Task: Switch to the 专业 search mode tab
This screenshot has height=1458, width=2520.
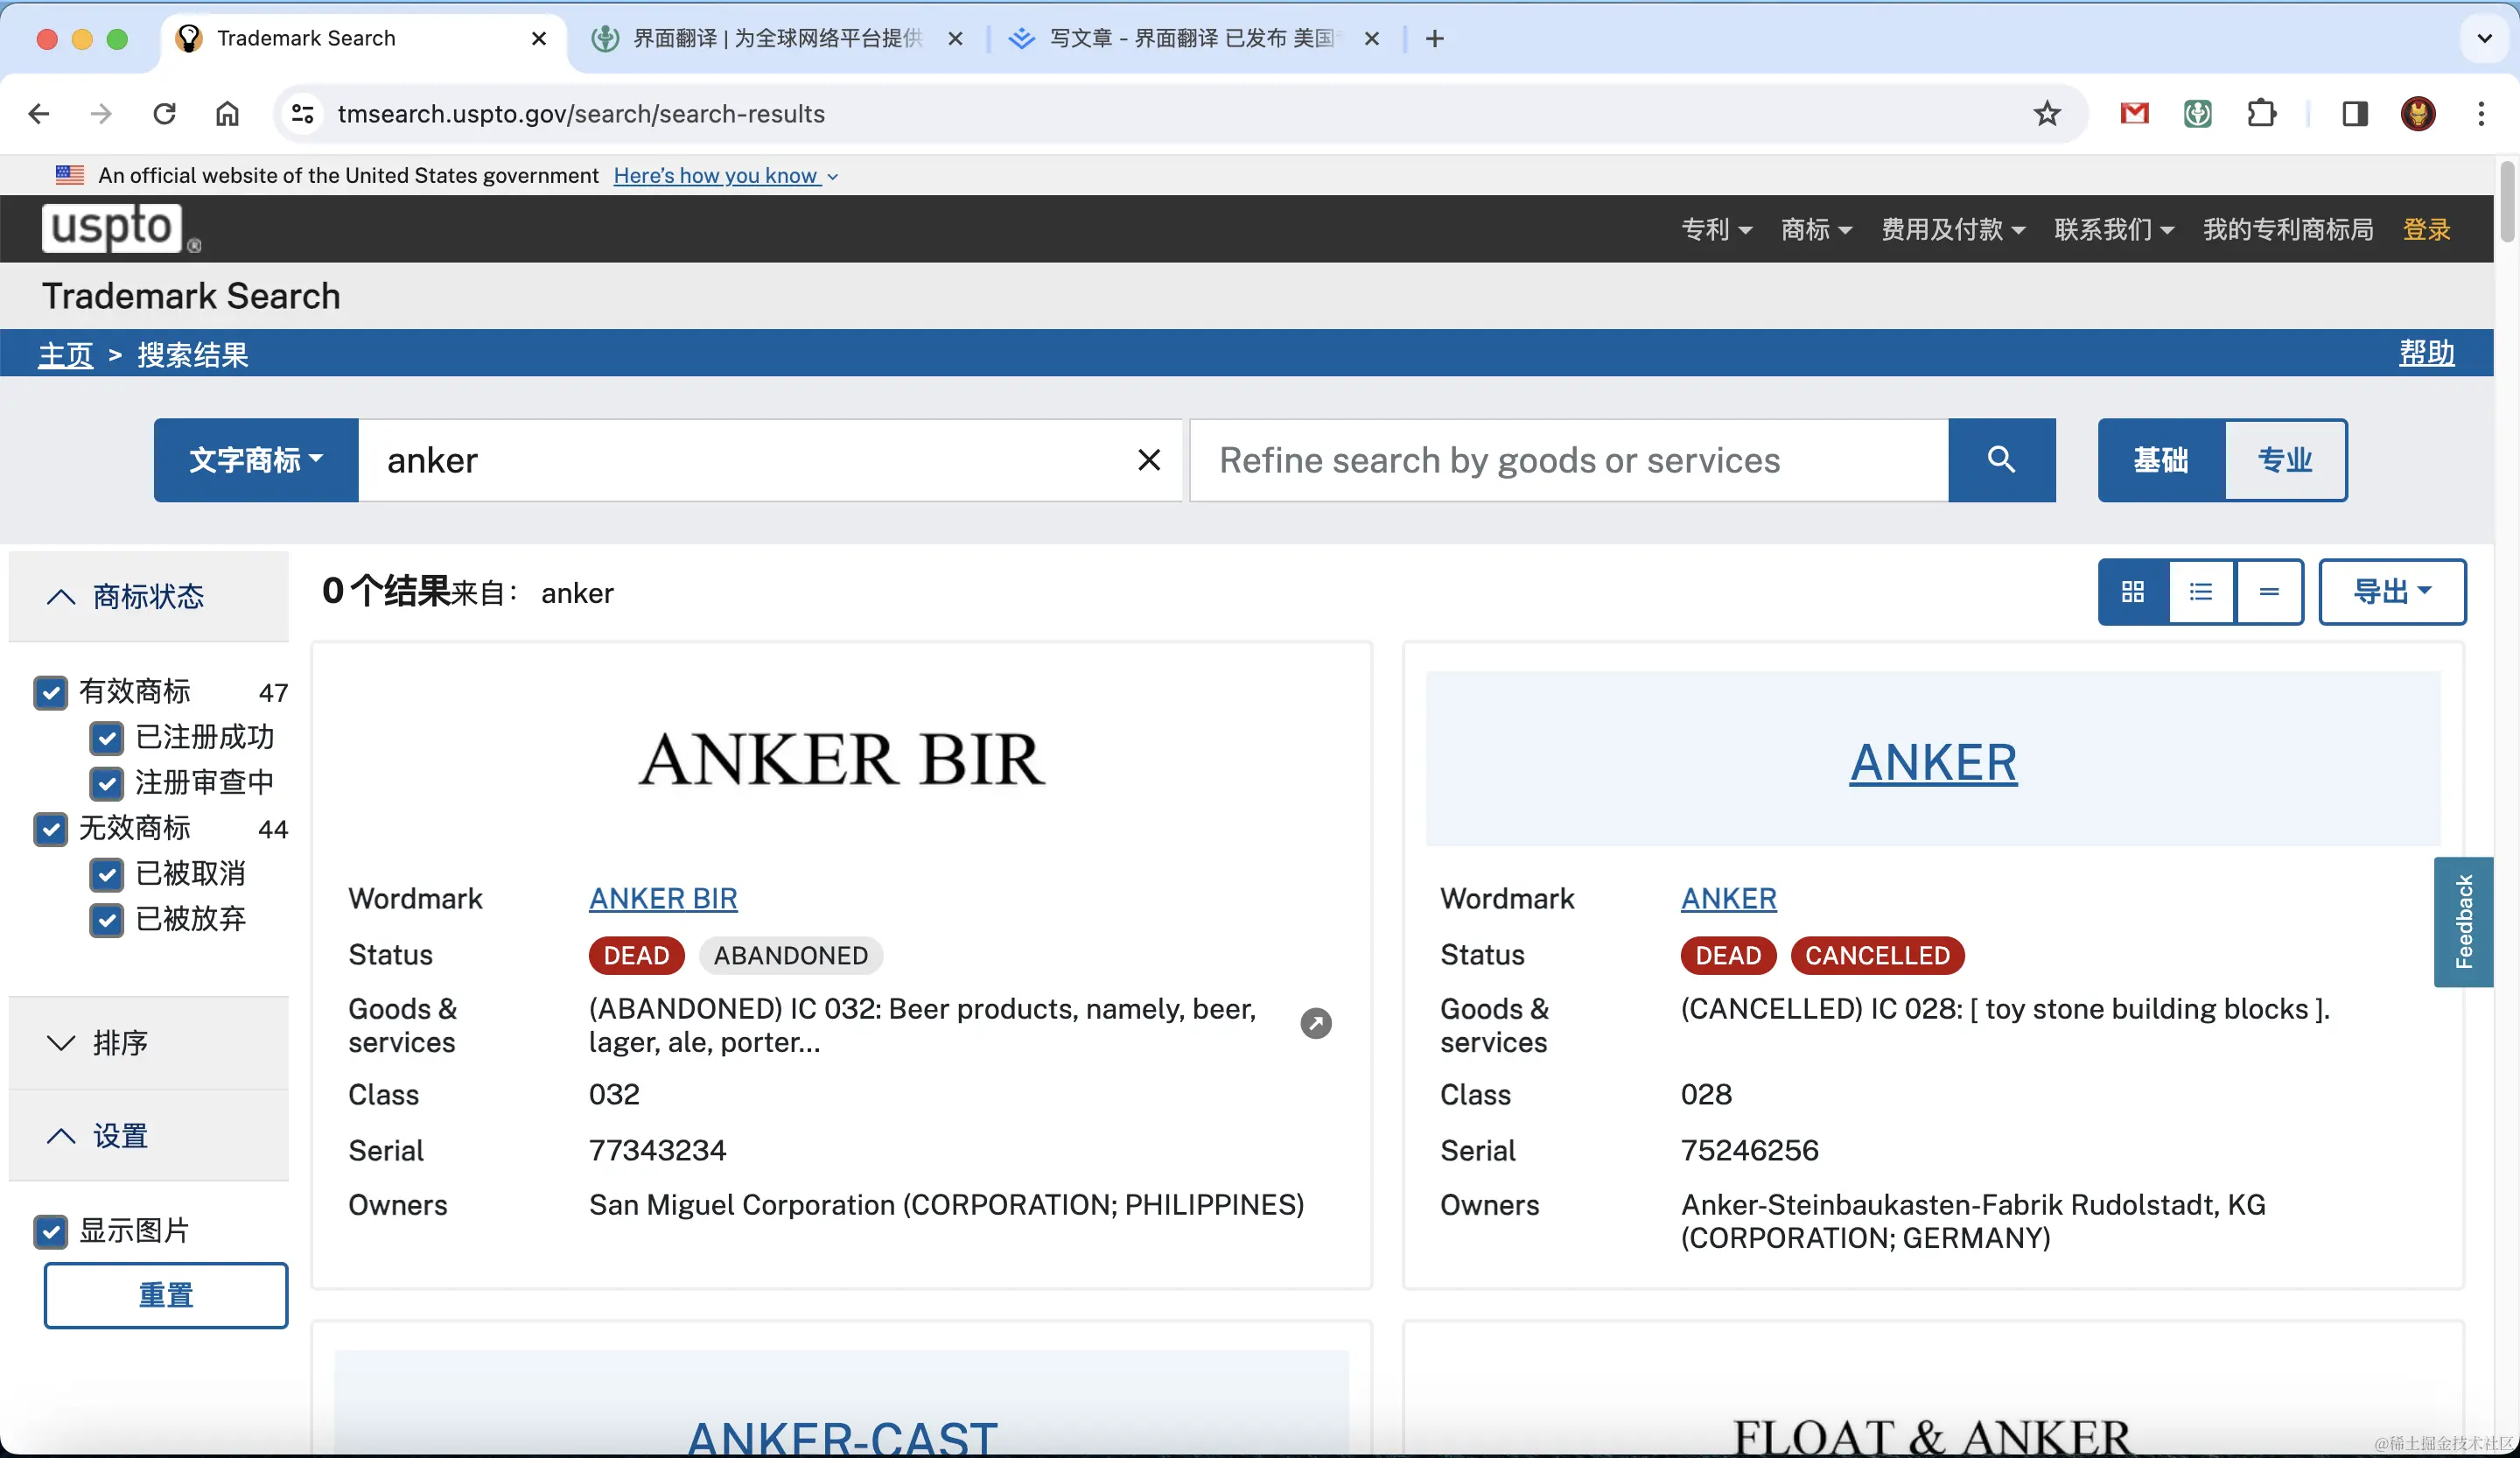Action: [2285, 460]
